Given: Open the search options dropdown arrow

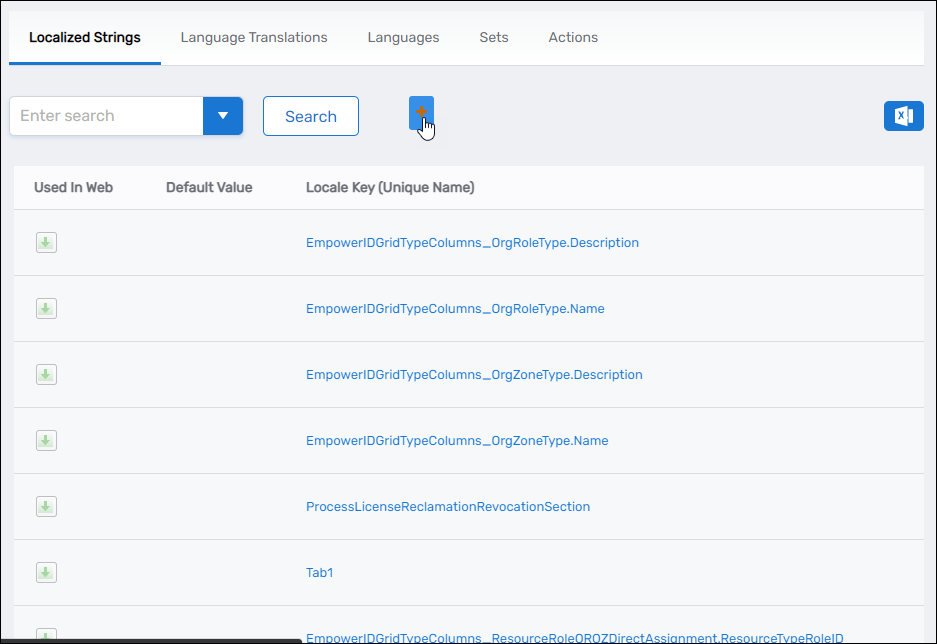Looking at the screenshot, I should pos(222,116).
